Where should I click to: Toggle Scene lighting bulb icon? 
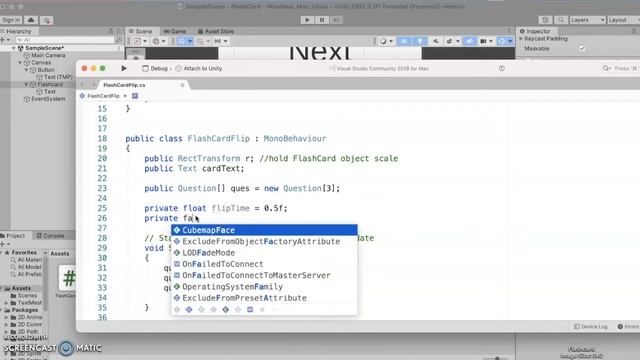tap(420, 41)
